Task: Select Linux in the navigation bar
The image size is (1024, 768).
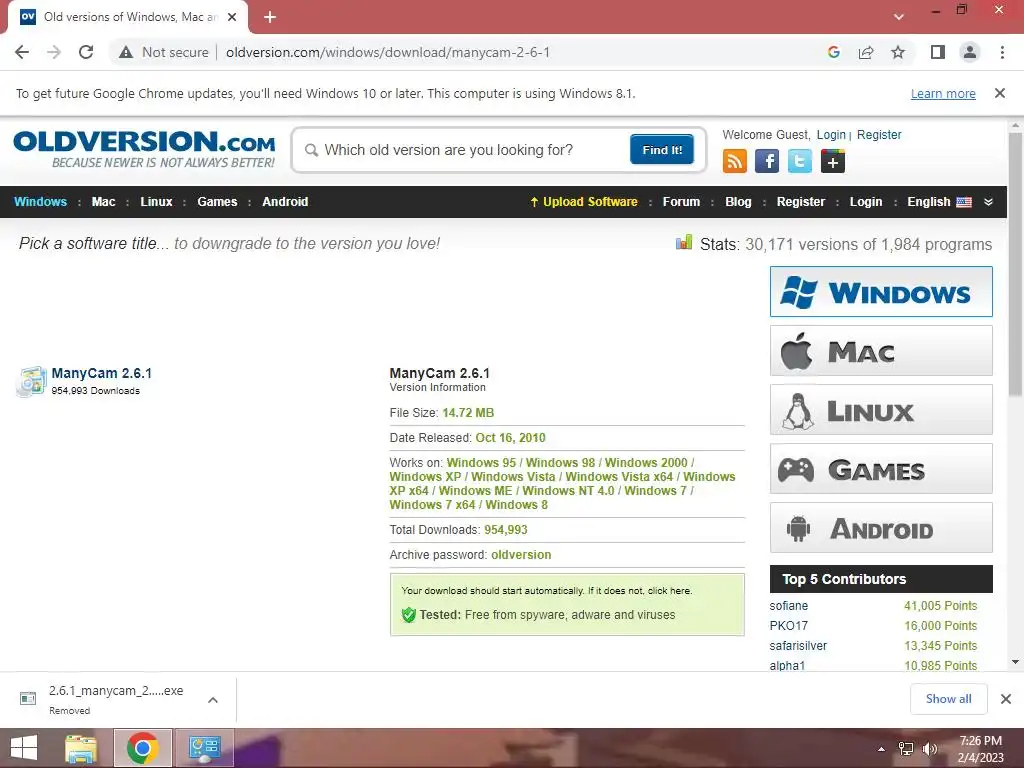Action: 156,202
